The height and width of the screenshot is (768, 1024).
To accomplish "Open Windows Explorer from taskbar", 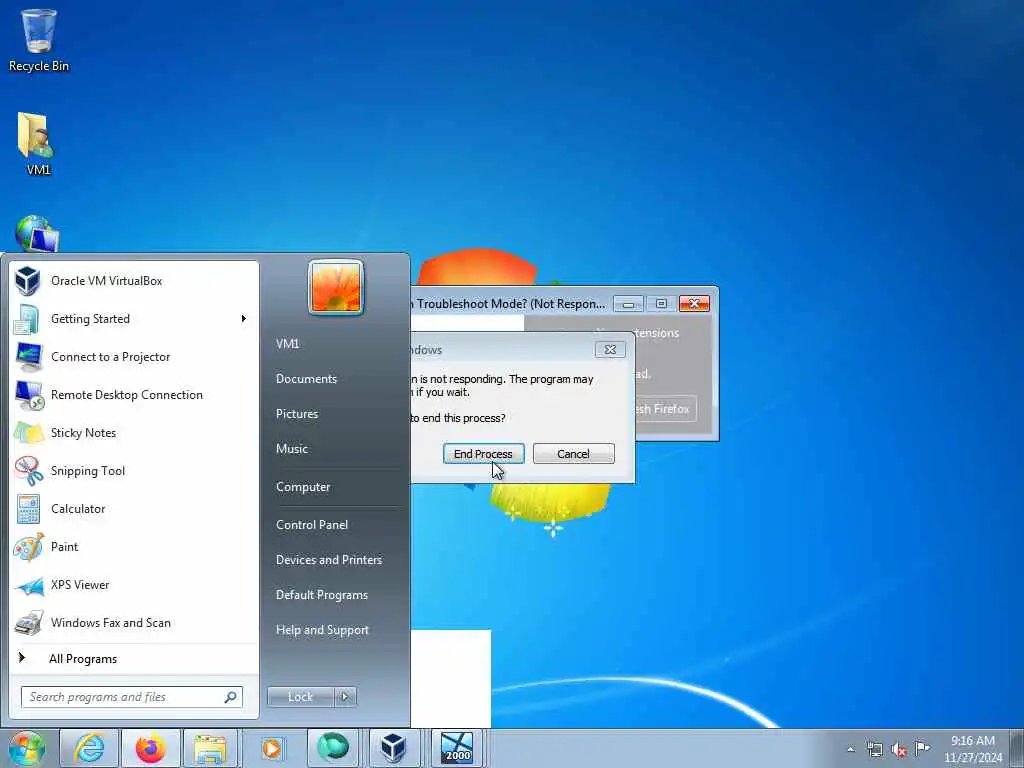I will [x=210, y=748].
